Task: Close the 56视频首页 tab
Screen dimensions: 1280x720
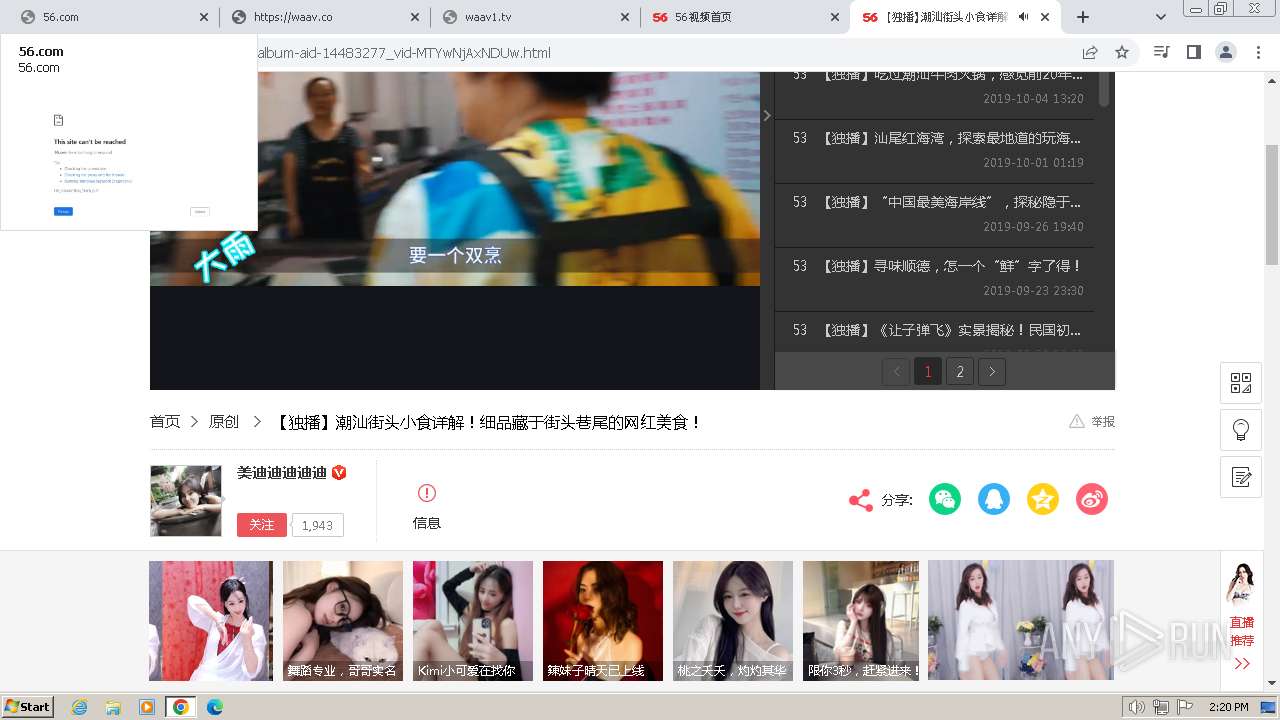Action: (x=835, y=17)
